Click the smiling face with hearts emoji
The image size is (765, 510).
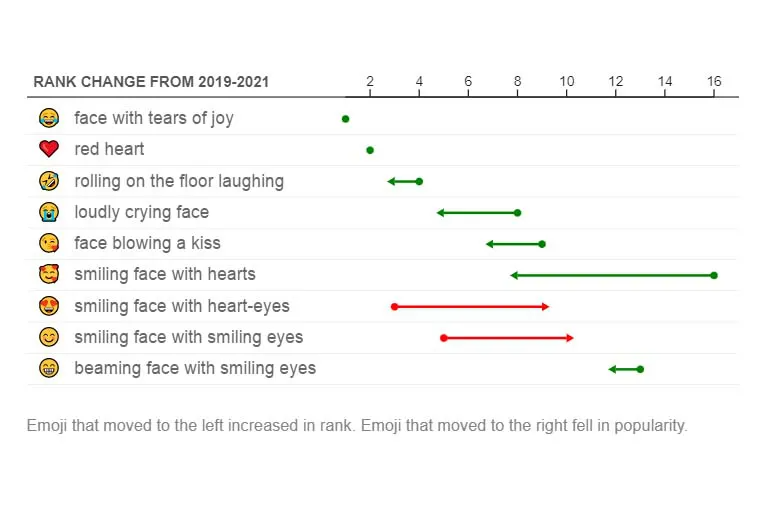pos(48,274)
